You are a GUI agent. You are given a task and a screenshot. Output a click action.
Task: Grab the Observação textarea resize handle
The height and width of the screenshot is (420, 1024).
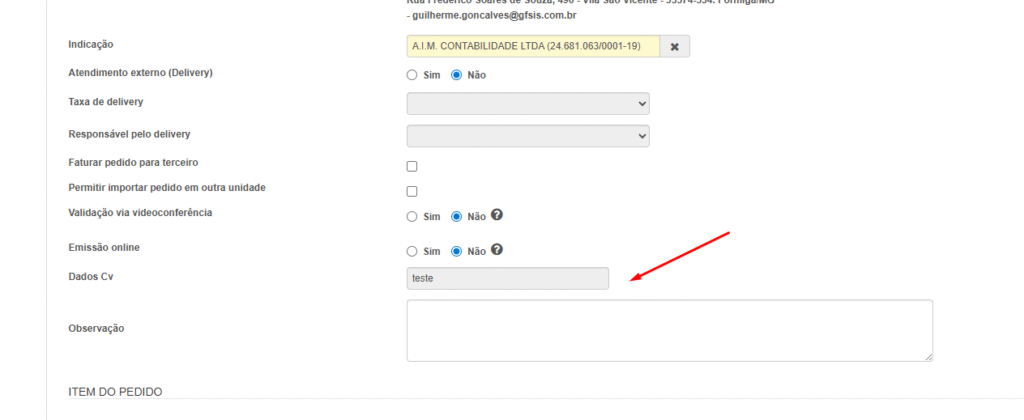point(928,356)
